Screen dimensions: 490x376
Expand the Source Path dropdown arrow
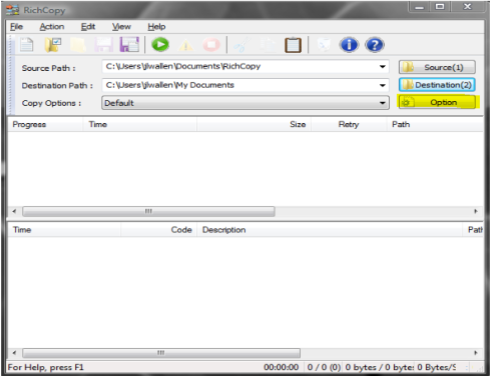click(382, 67)
